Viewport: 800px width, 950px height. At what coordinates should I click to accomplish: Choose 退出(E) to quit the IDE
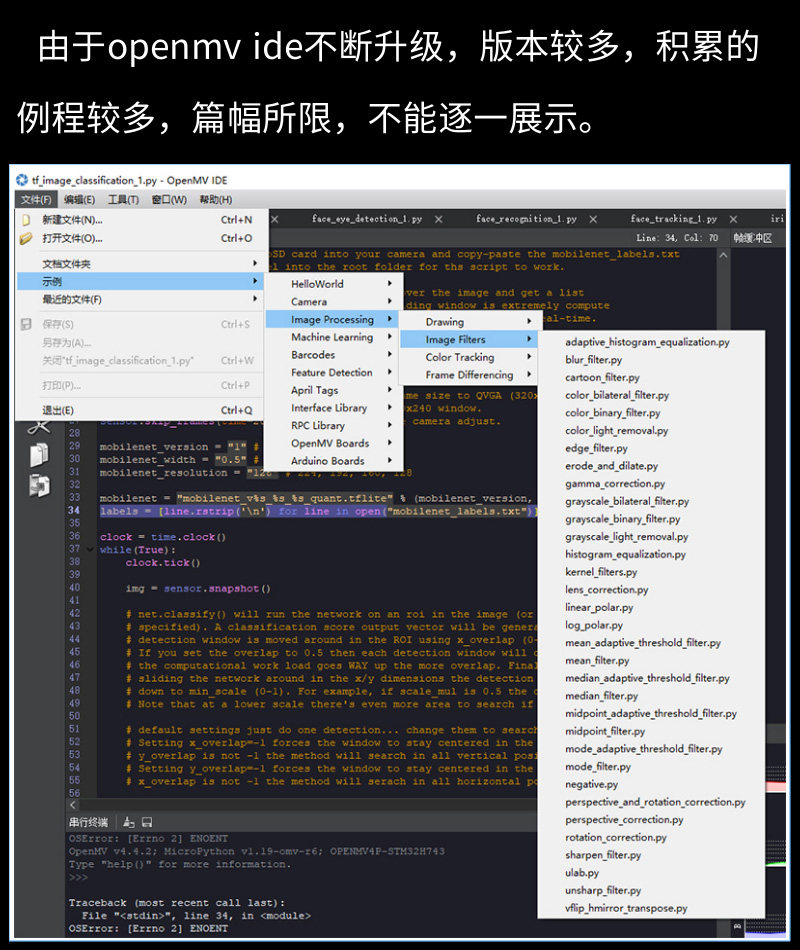click(139, 410)
